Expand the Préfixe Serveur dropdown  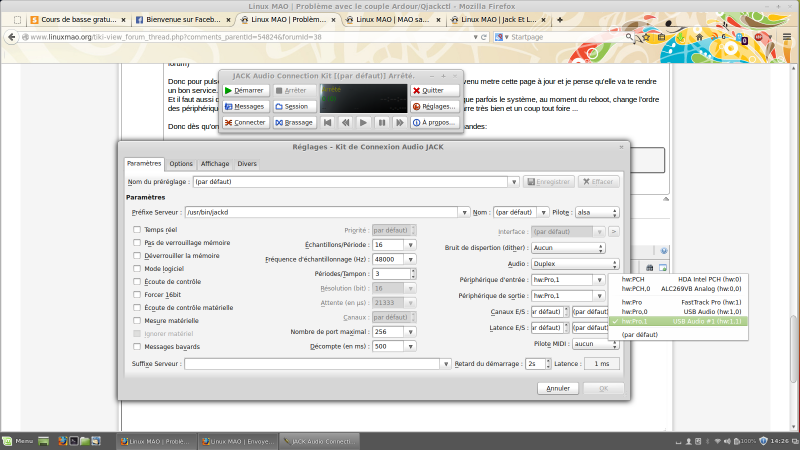(x=464, y=212)
